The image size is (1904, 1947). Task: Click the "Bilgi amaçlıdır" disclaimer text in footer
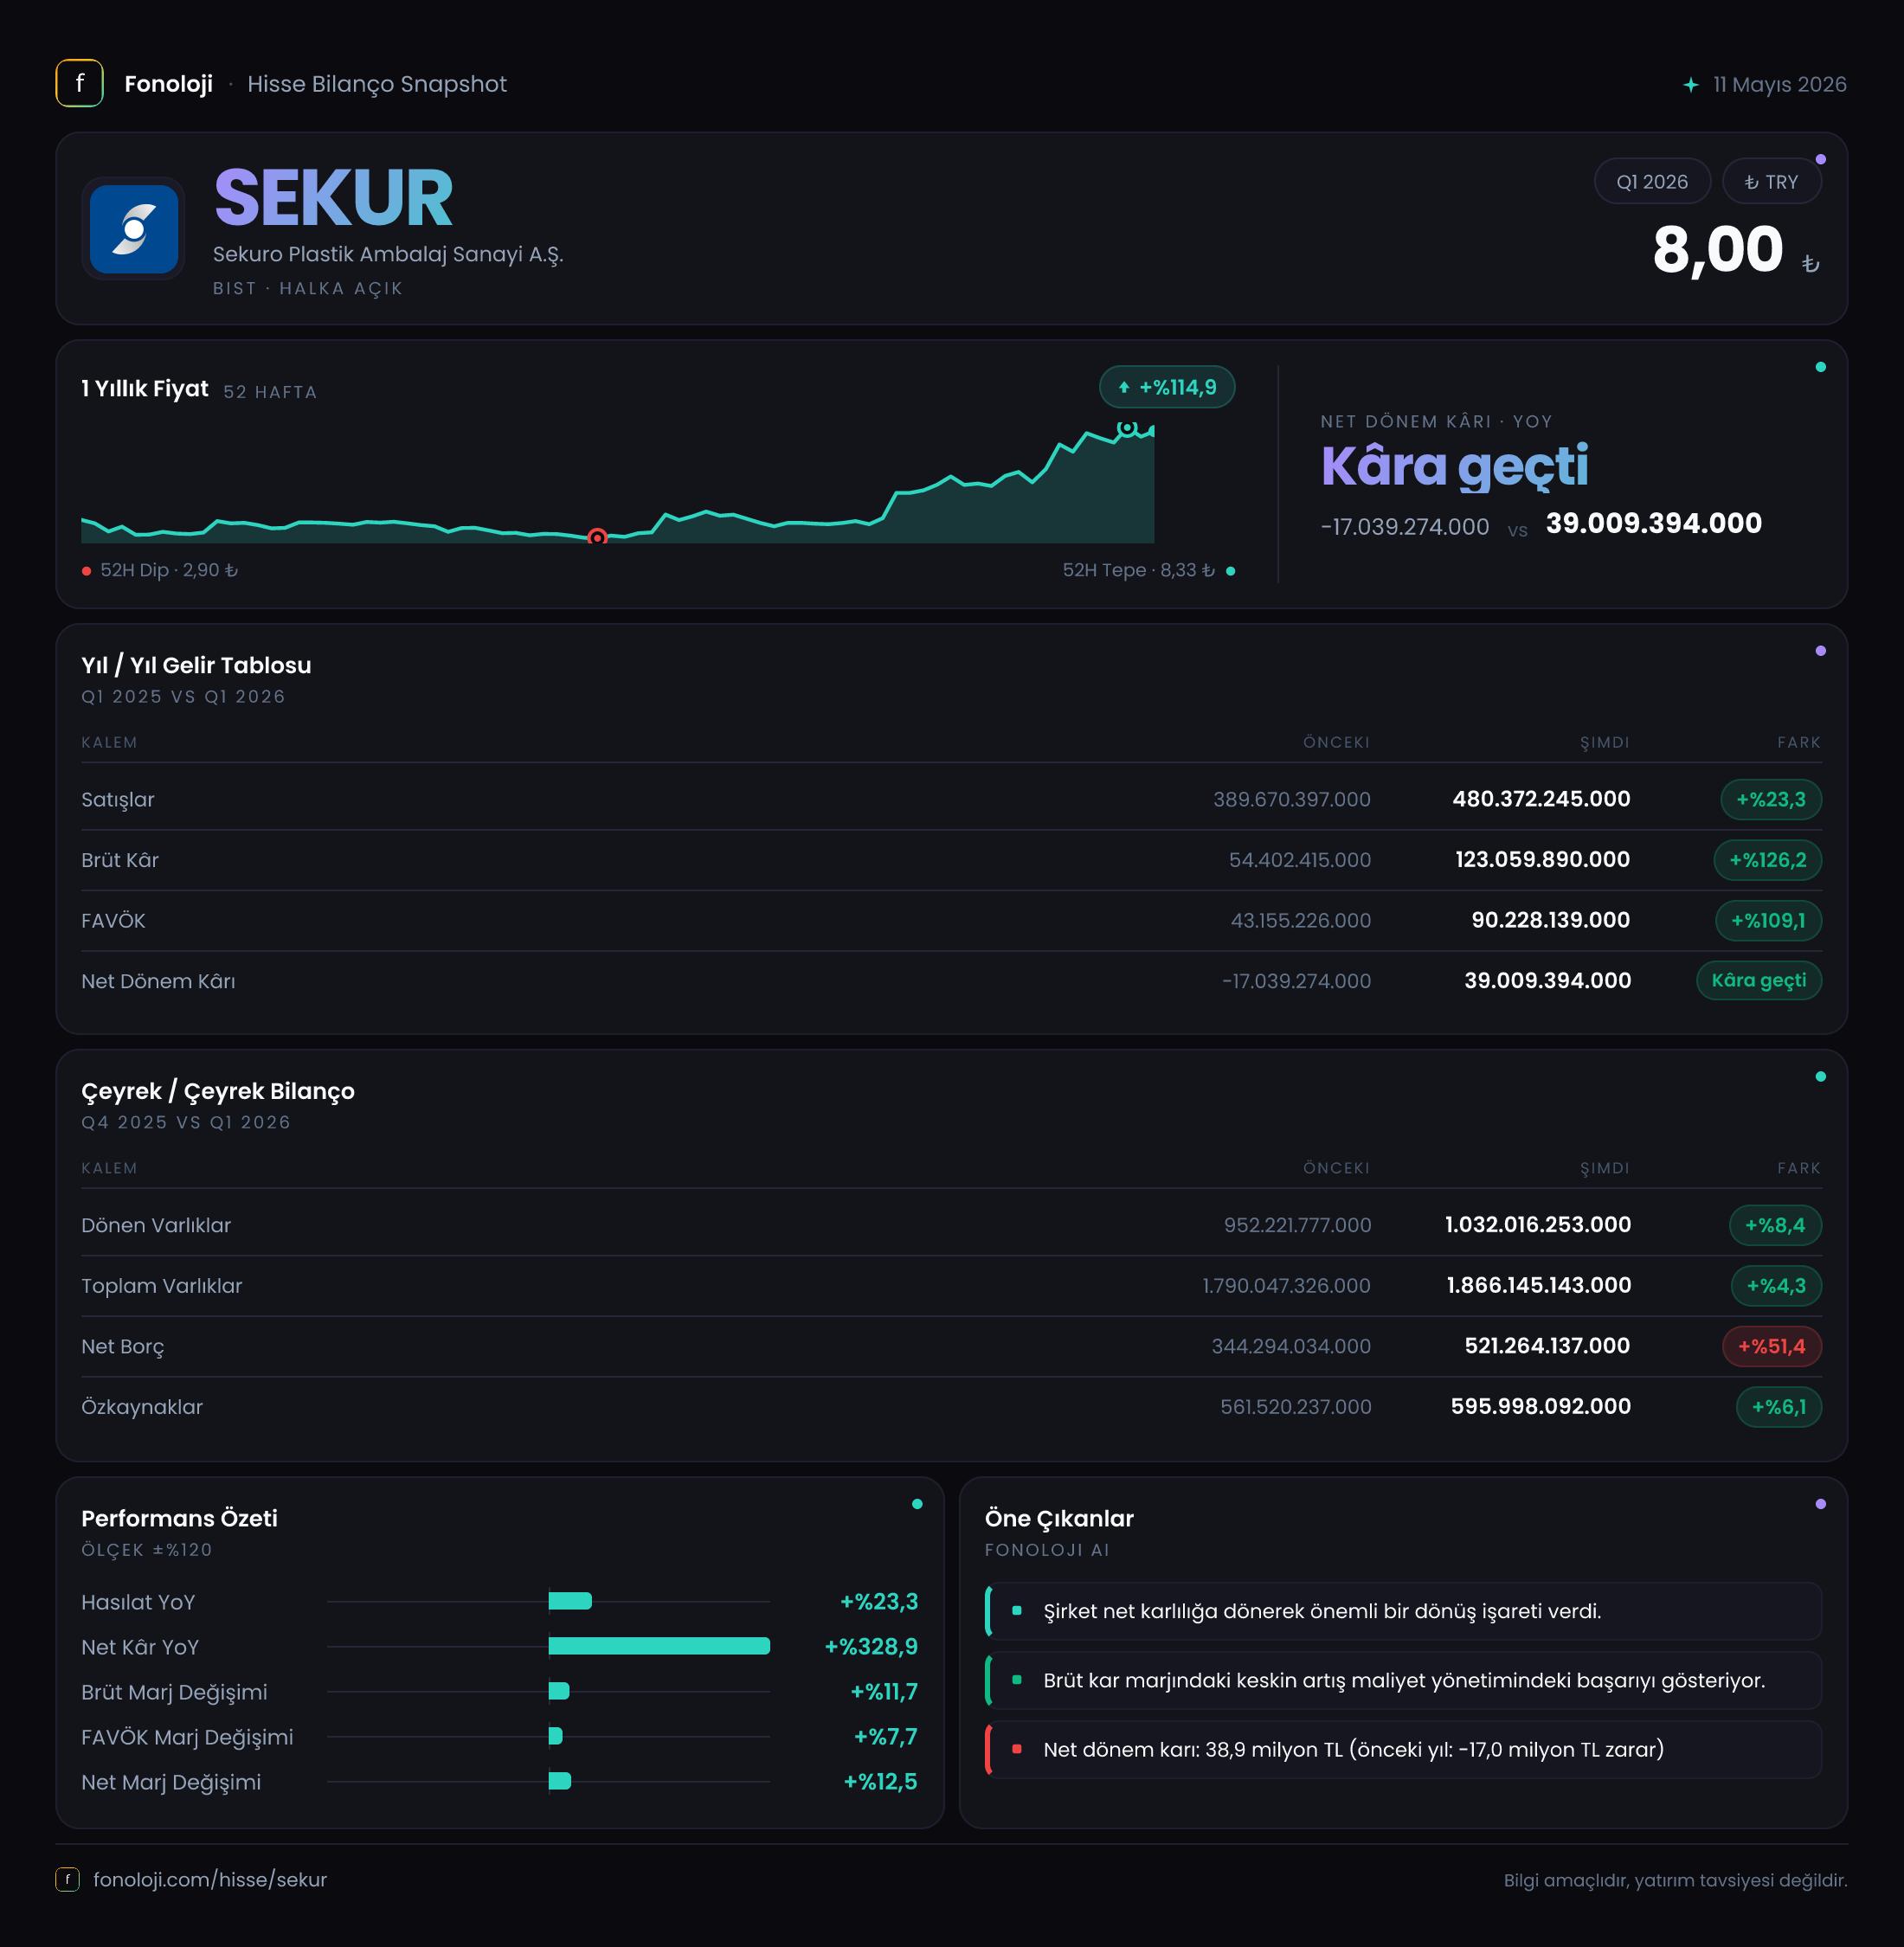coord(1676,1880)
